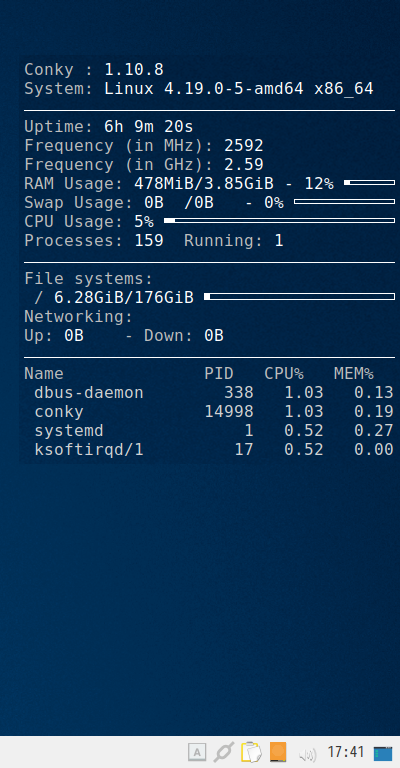Click the MEM% value 0.13
The width and height of the screenshot is (400, 768).
pos(374,393)
